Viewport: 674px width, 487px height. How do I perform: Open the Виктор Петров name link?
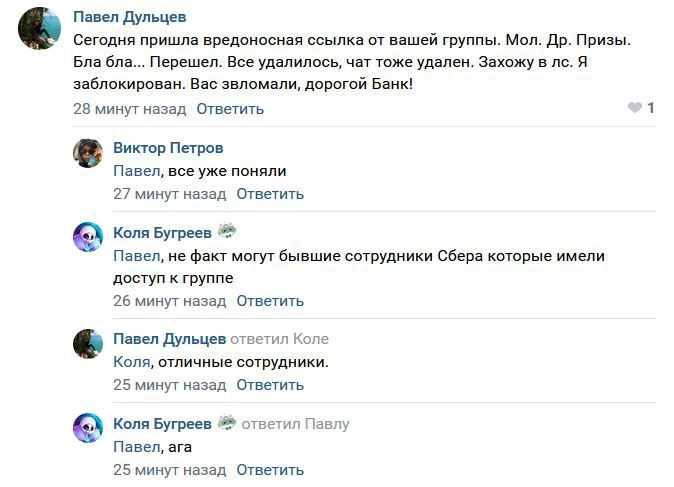coord(168,148)
